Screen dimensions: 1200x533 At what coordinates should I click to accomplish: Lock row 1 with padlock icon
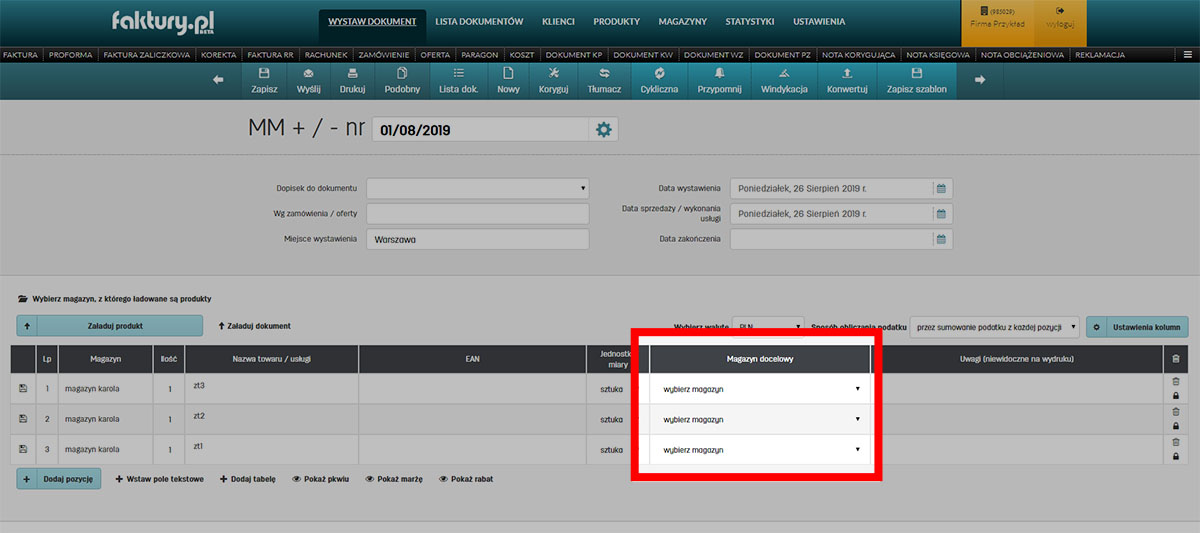point(1175,396)
